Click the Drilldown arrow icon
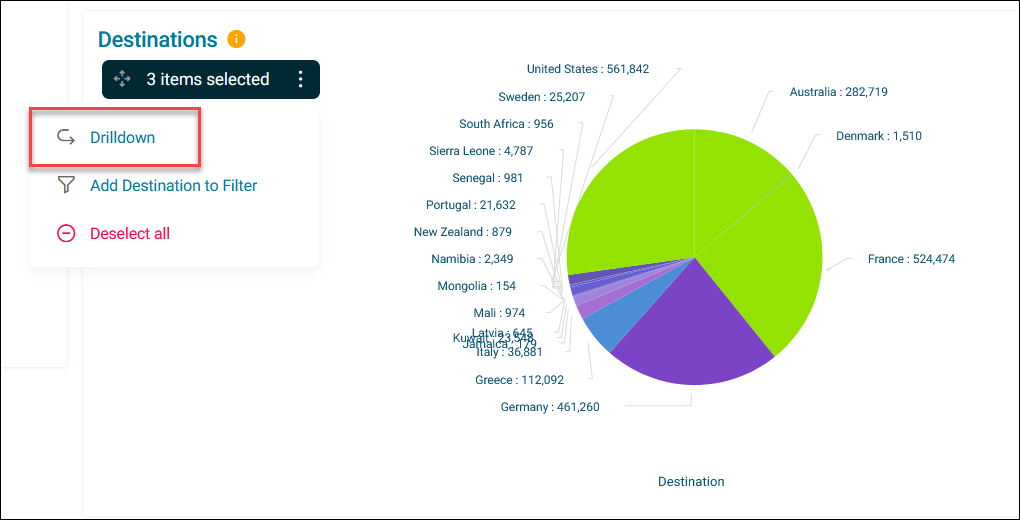 (x=66, y=137)
